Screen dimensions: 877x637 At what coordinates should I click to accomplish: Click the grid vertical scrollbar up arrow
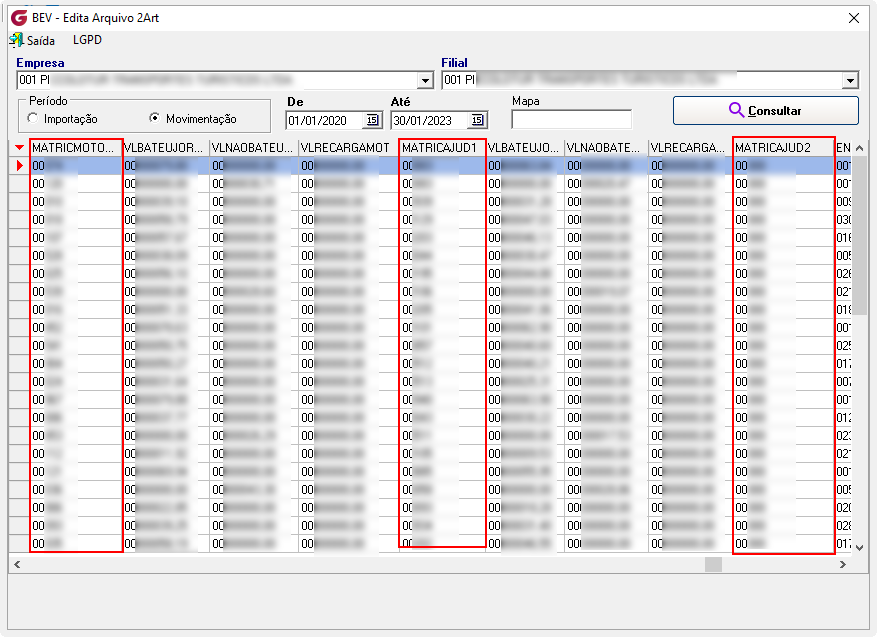860,148
